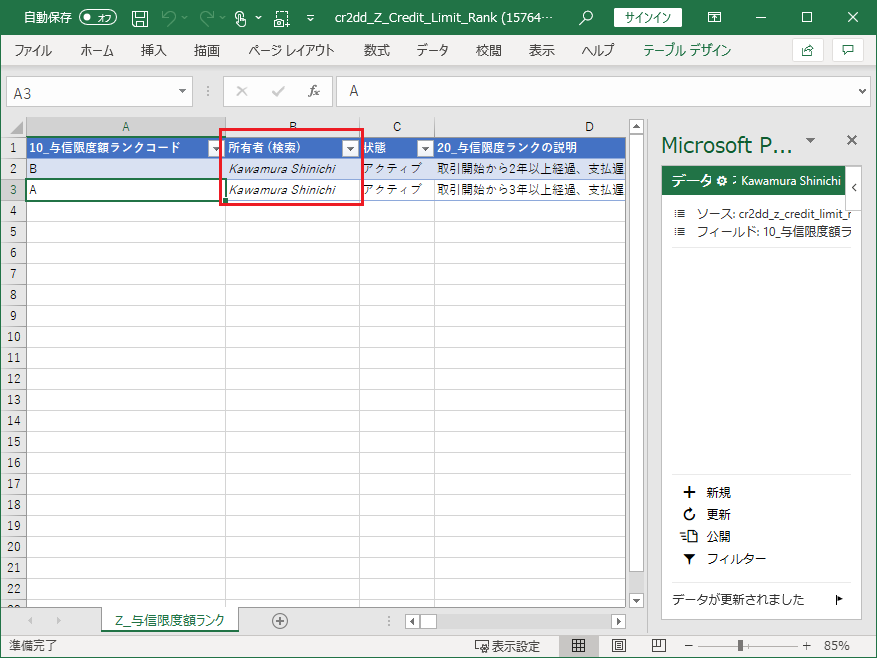Select the Z_与信限度額ランク sheet tab
Image resolution: width=877 pixels, height=658 pixels.
170,621
